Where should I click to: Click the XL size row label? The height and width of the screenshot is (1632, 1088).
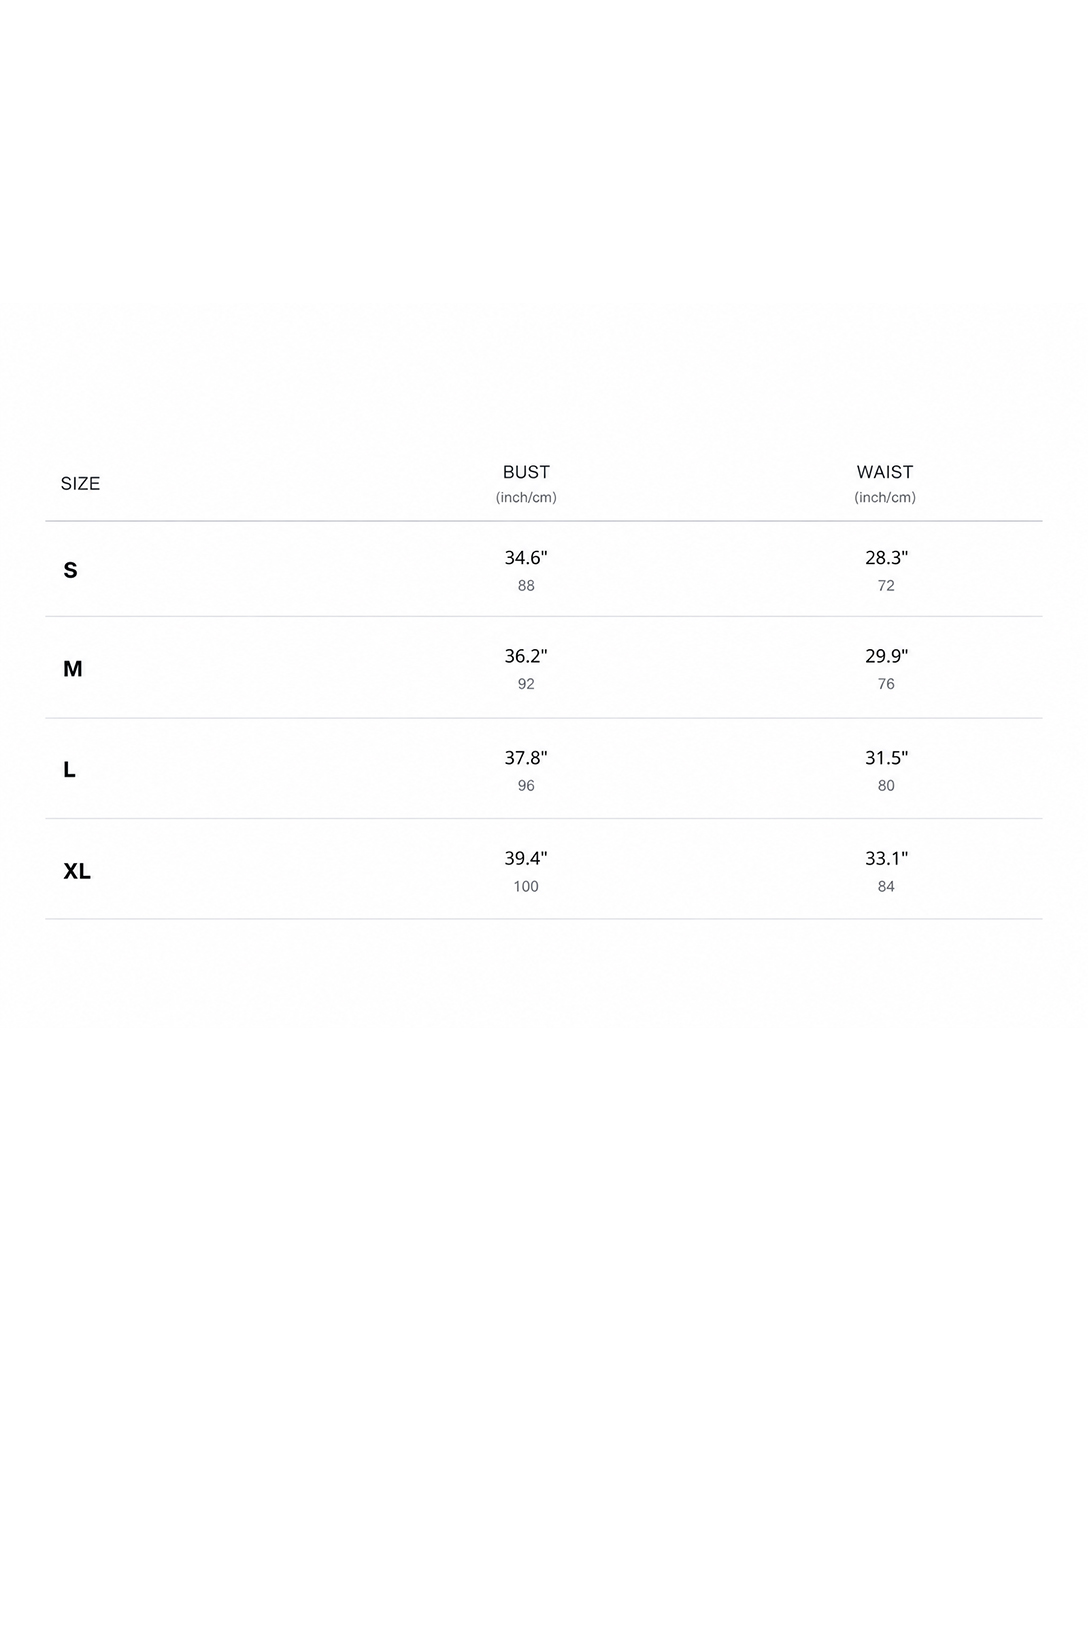click(77, 871)
